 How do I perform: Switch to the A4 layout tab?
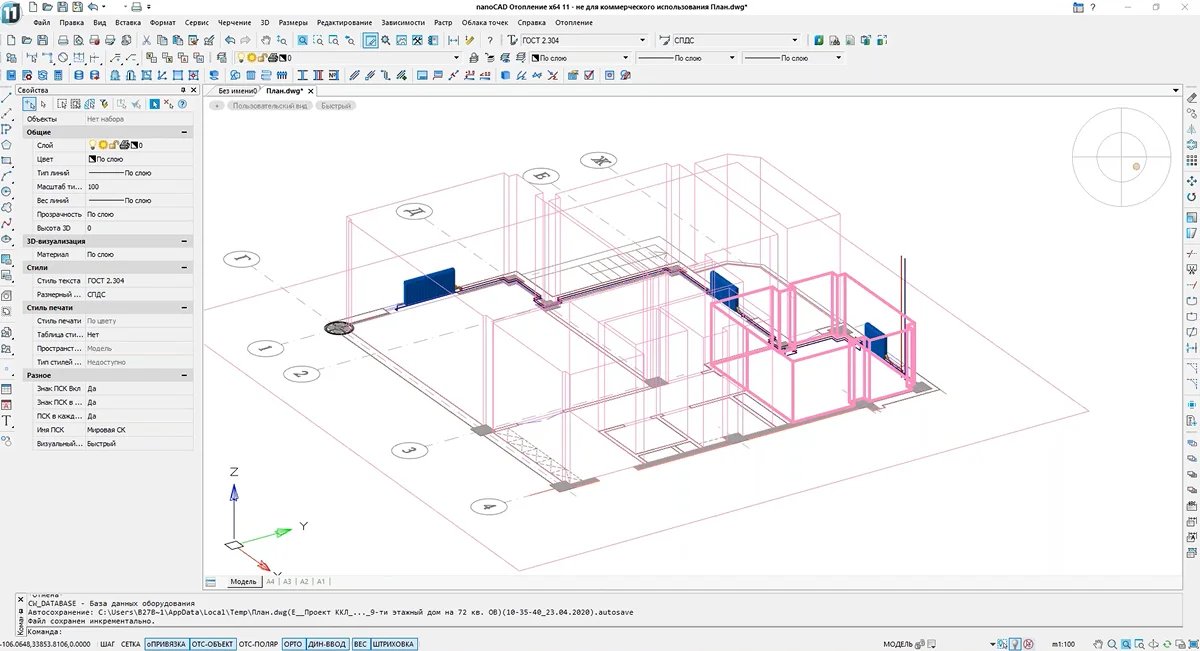pyautogui.click(x=270, y=581)
